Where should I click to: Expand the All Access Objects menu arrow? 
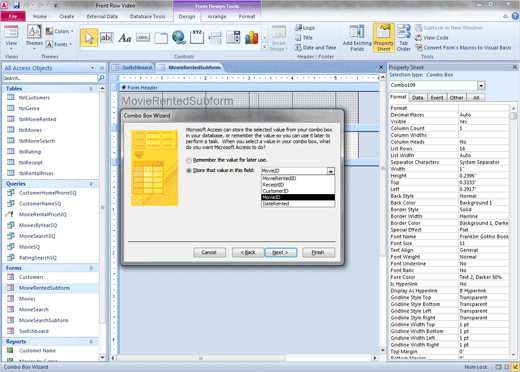tap(93, 68)
